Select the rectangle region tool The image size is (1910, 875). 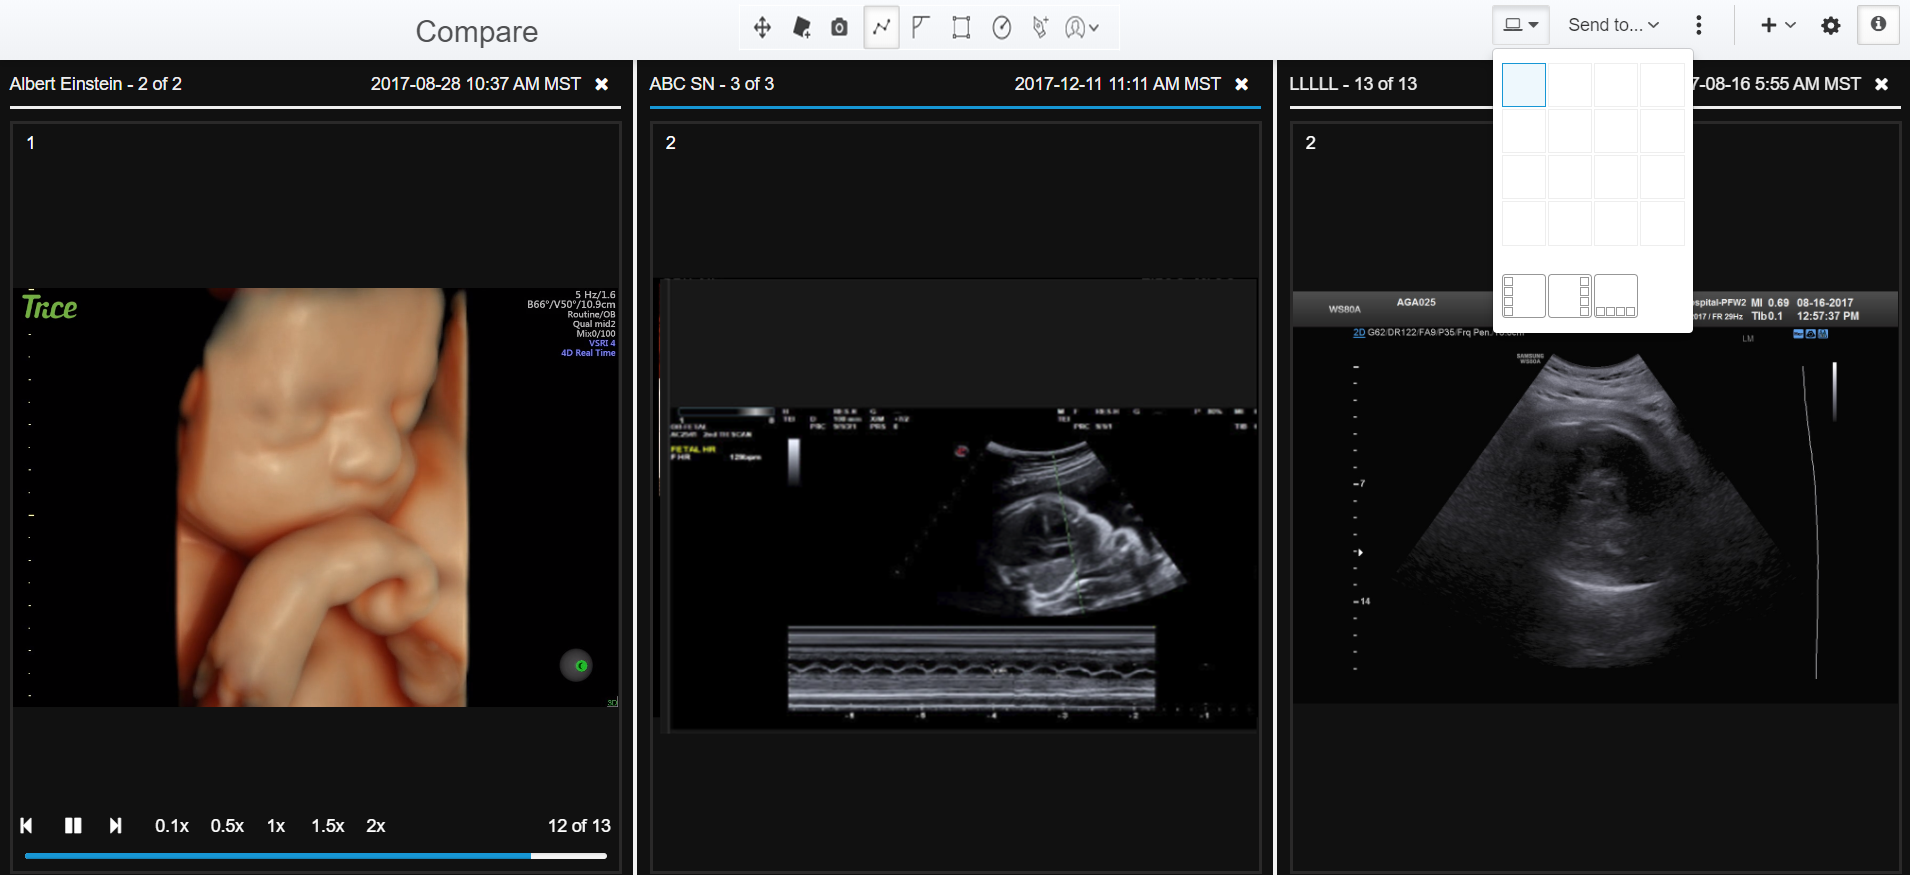click(961, 27)
